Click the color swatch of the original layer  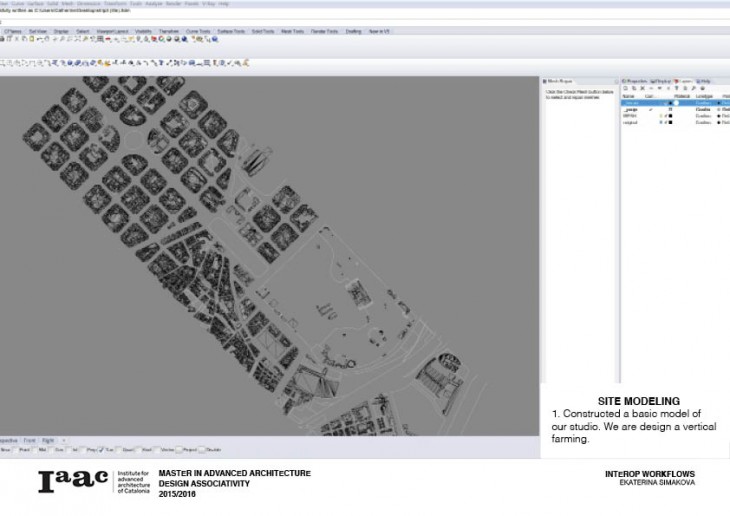pos(670,123)
